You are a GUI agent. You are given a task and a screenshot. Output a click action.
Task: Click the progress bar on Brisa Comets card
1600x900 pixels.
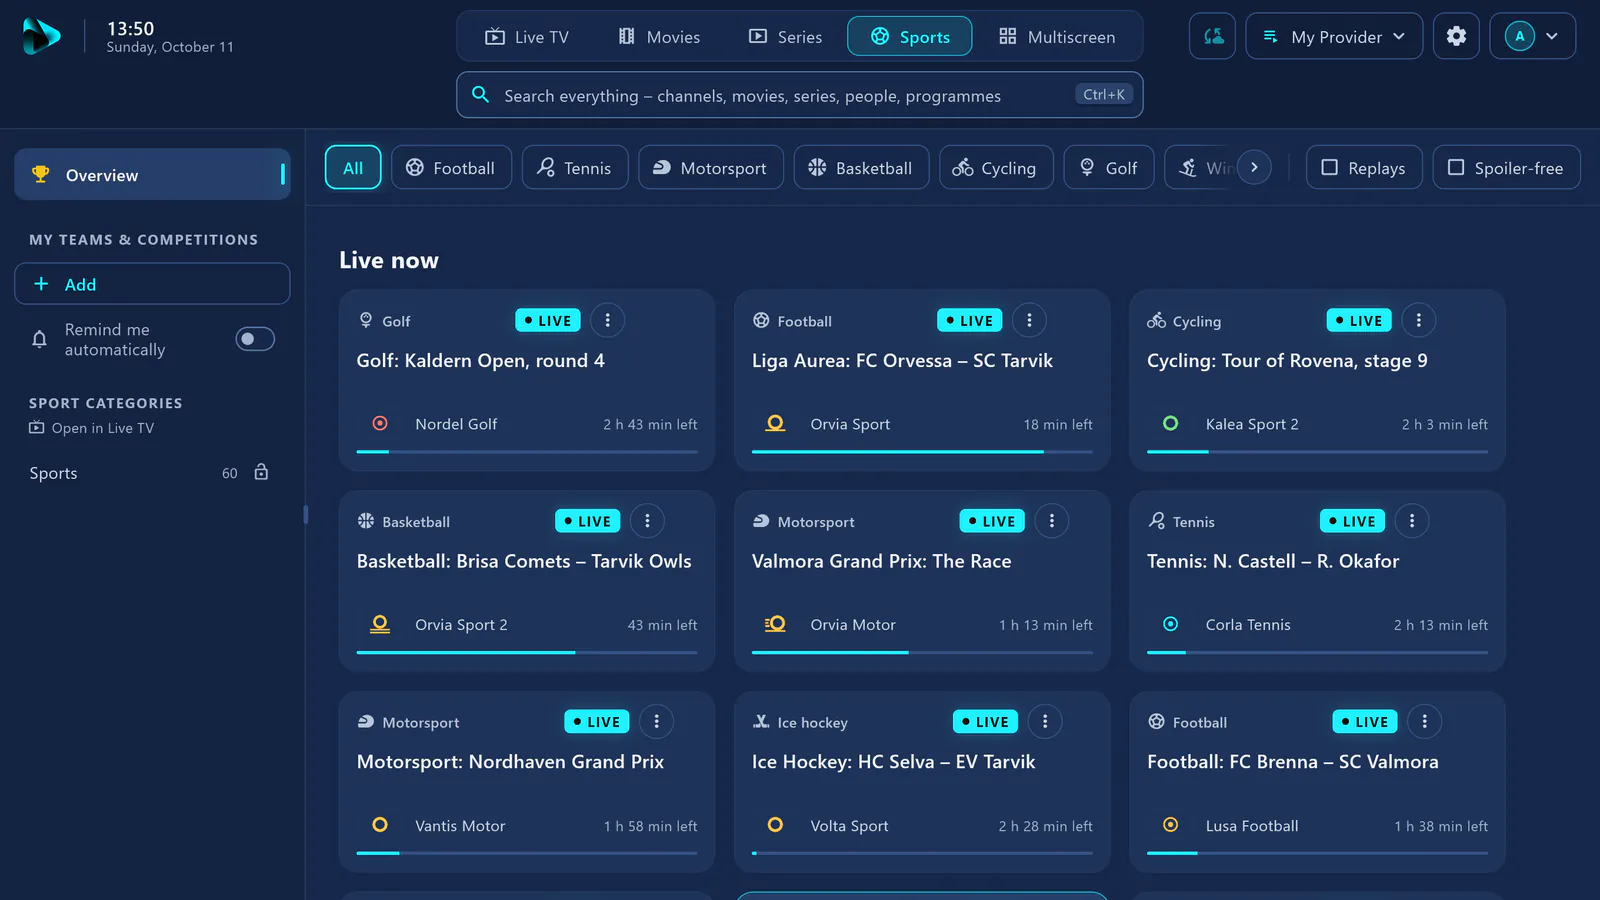[527, 653]
